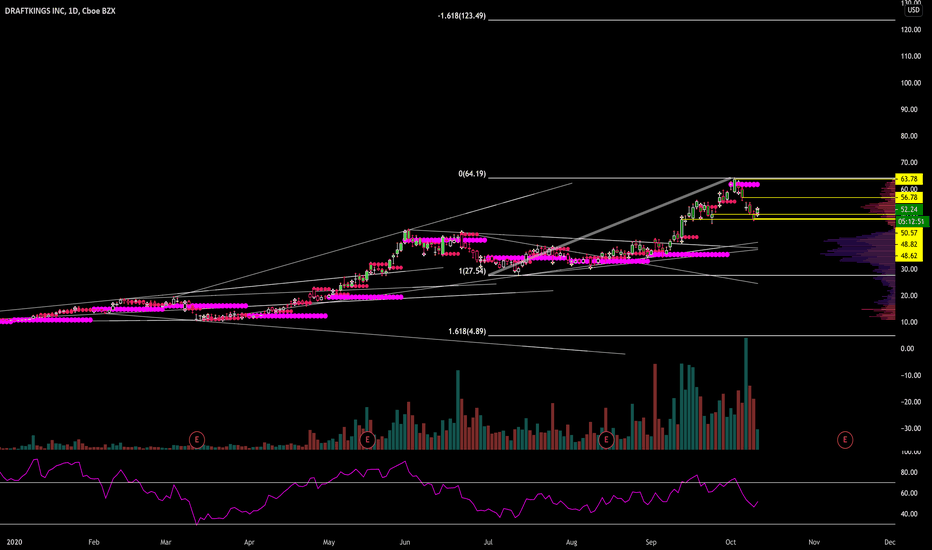Image resolution: width=932 pixels, height=550 pixels.
Task: Click the 110.00 price axis label
Action: coord(911,56)
